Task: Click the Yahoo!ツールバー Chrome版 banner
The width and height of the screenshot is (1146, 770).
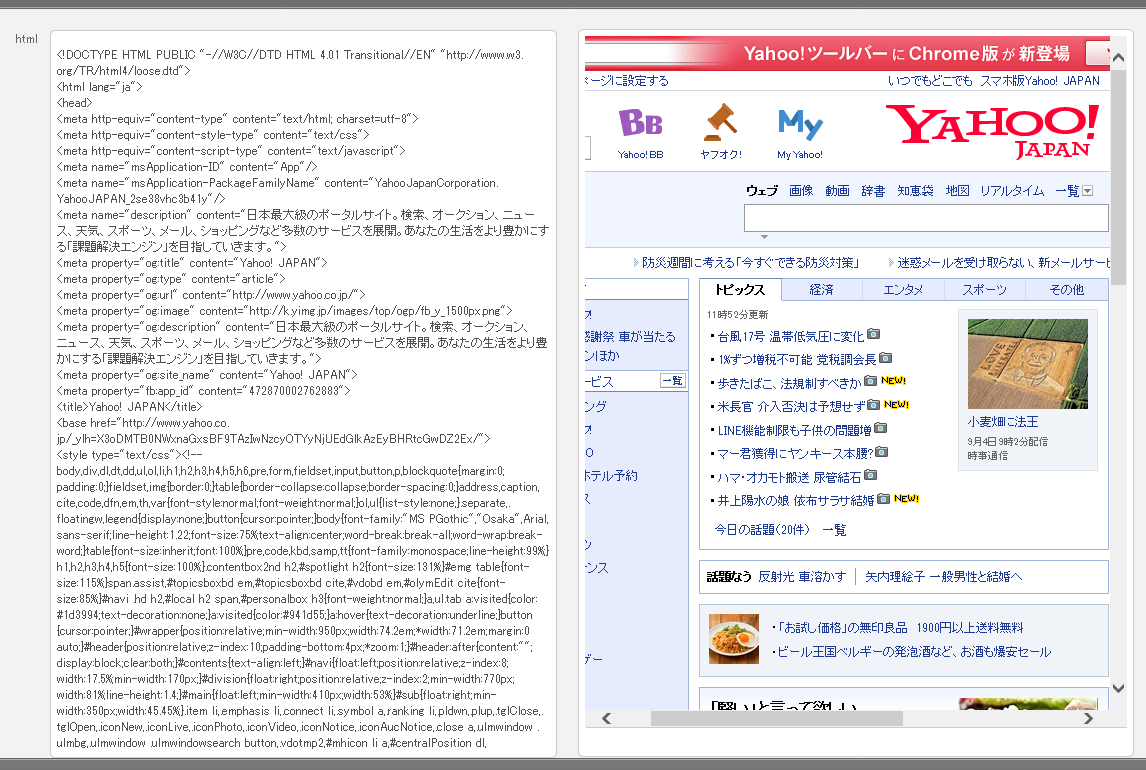Action: coord(848,53)
